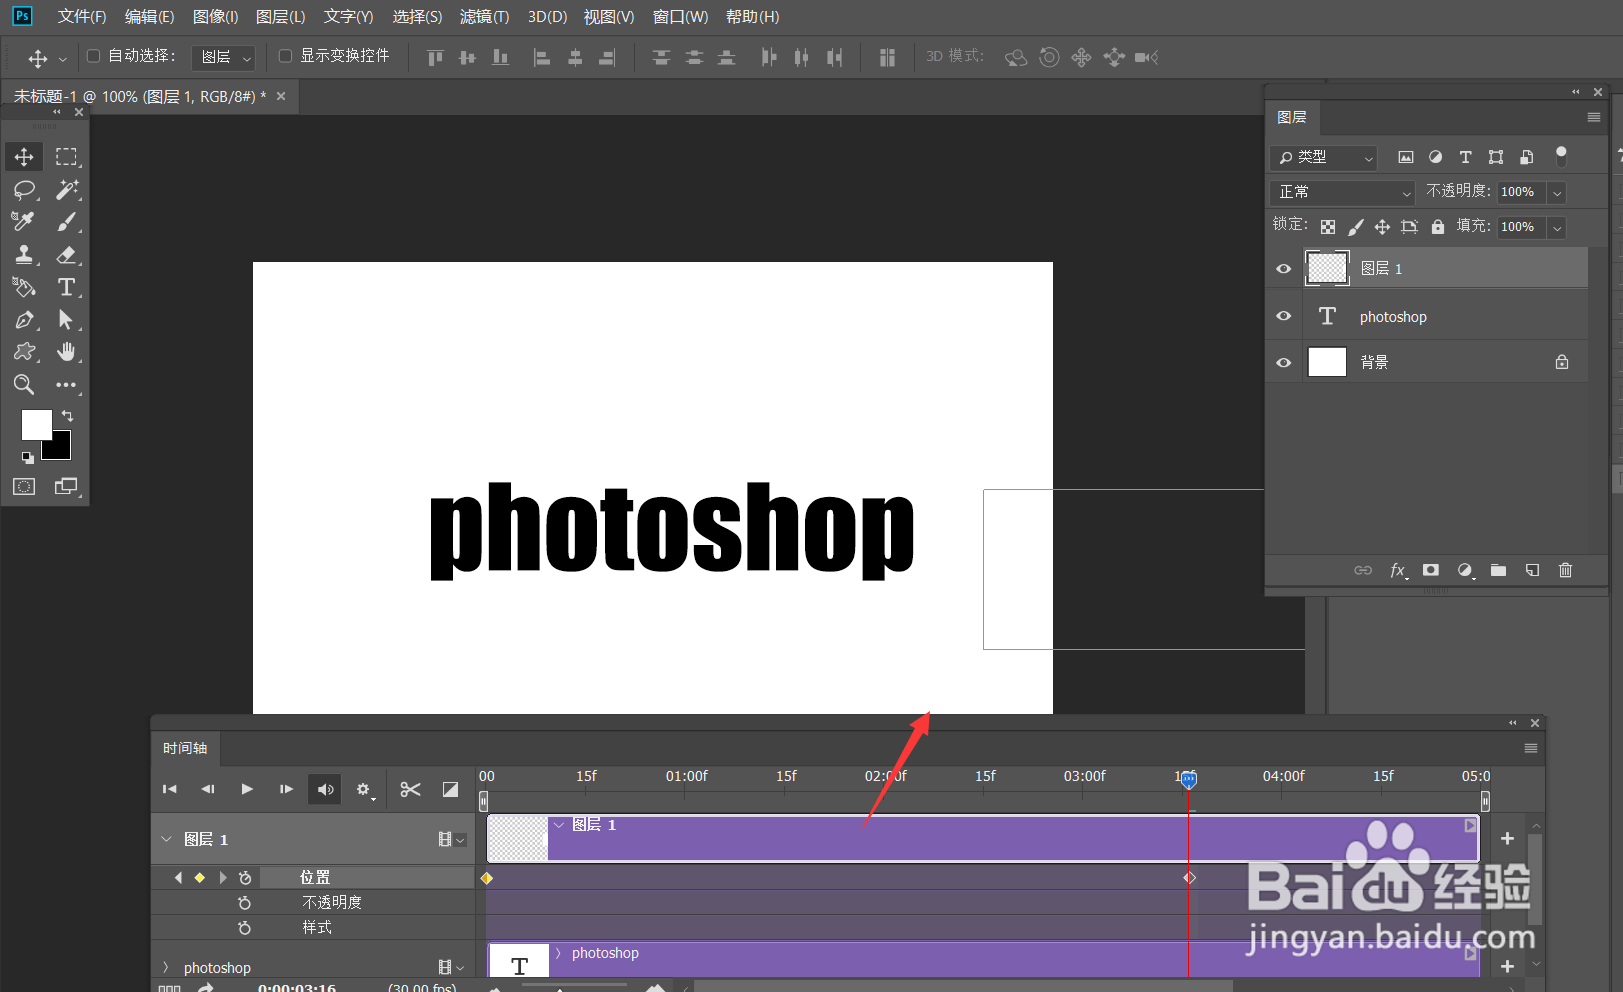This screenshot has height=992, width=1623.
Task: Toggle the 不透明度 keyframe stopwatch
Action: (245, 903)
